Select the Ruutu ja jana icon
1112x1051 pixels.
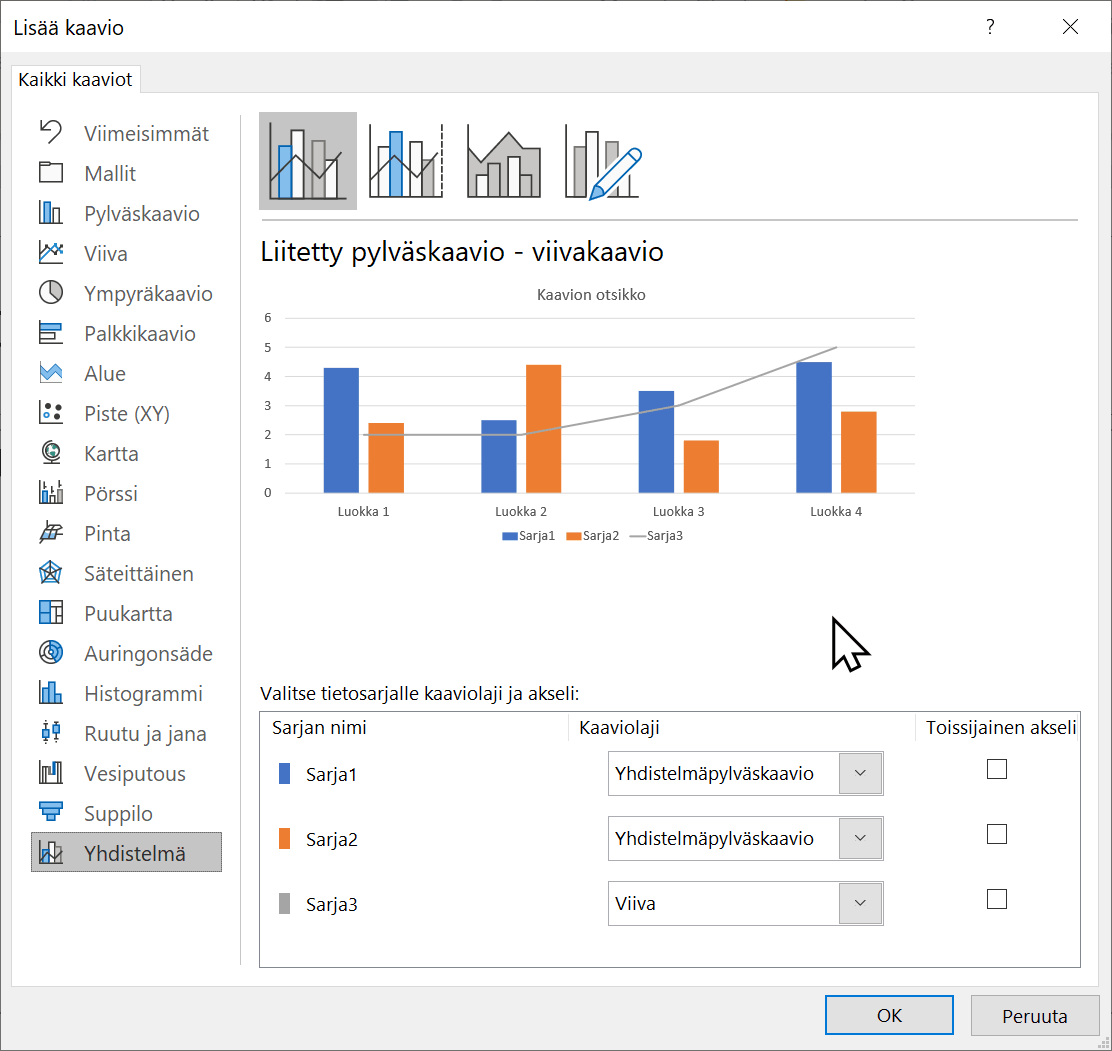pos(50,733)
